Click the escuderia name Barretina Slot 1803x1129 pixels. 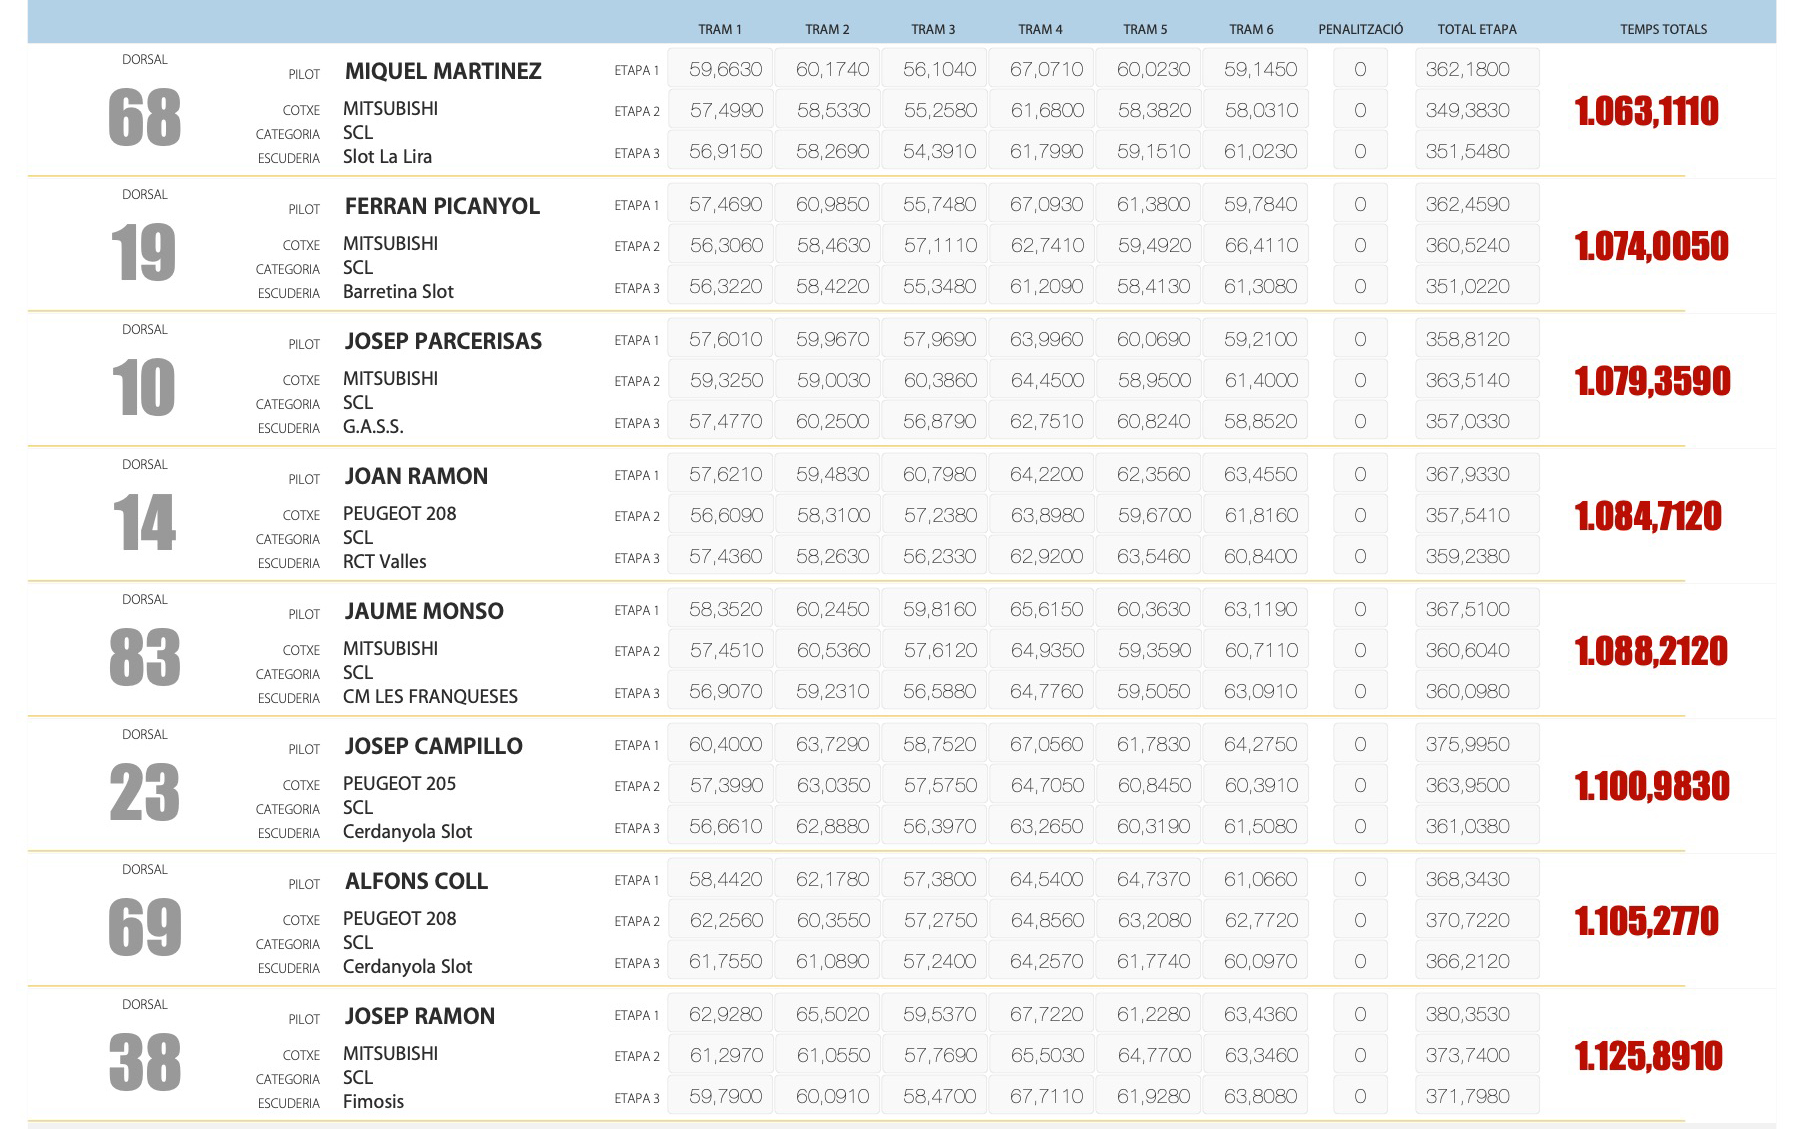pos(398,292)
